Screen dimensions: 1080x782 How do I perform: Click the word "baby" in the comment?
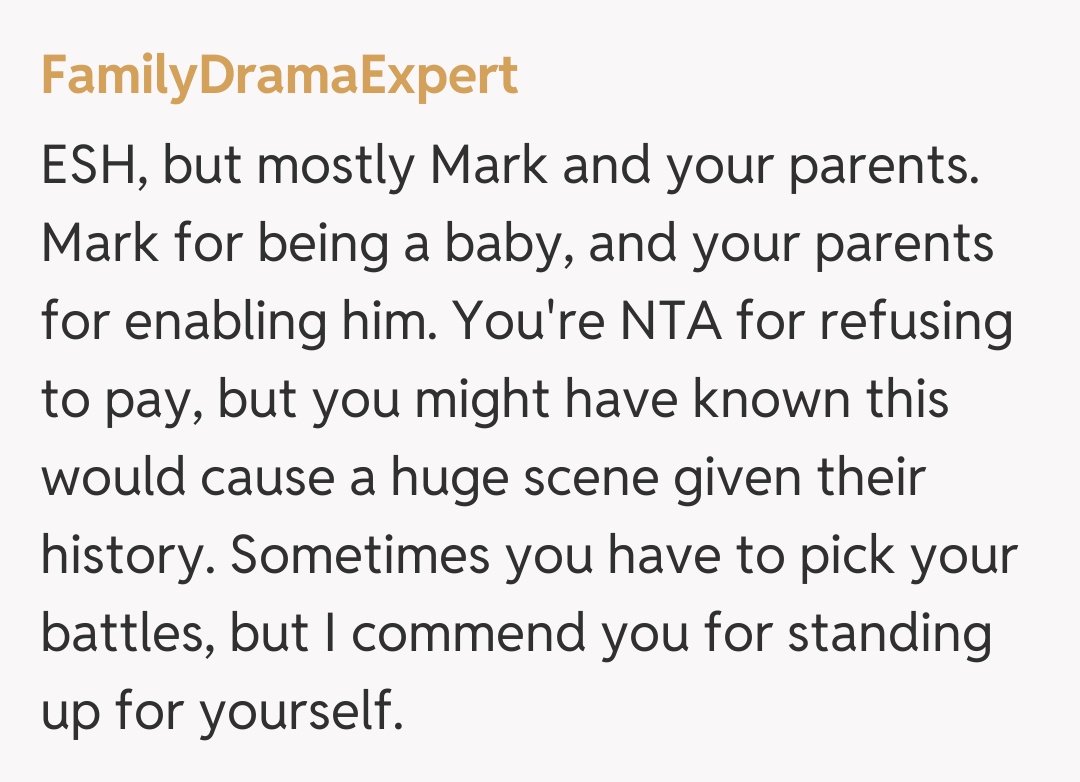click(x=494, y=246)
